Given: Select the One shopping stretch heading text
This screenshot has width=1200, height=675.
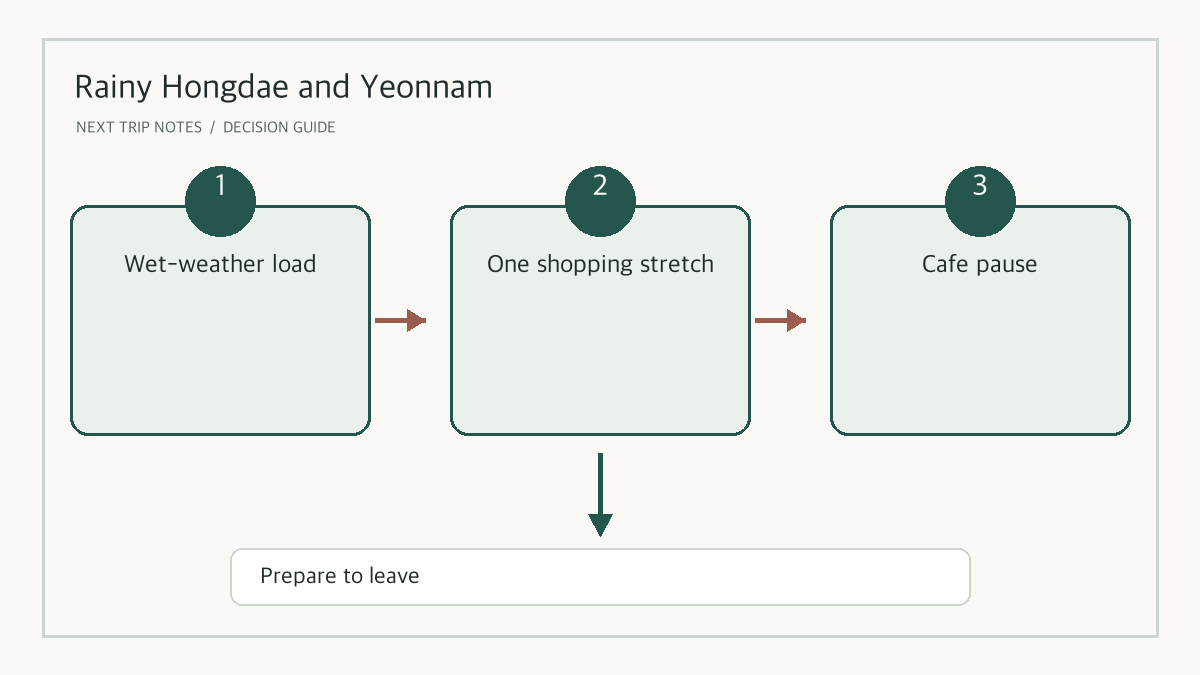Looking at the screenshot, I should coord(600,264).
